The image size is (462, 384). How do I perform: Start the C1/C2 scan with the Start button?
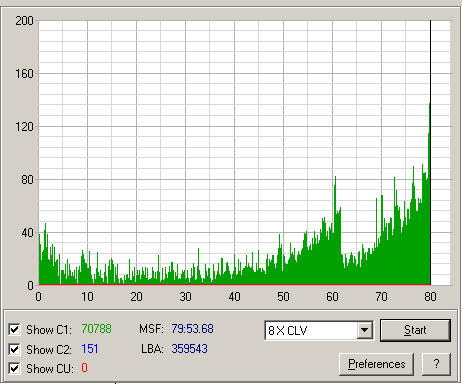point(415,330)
